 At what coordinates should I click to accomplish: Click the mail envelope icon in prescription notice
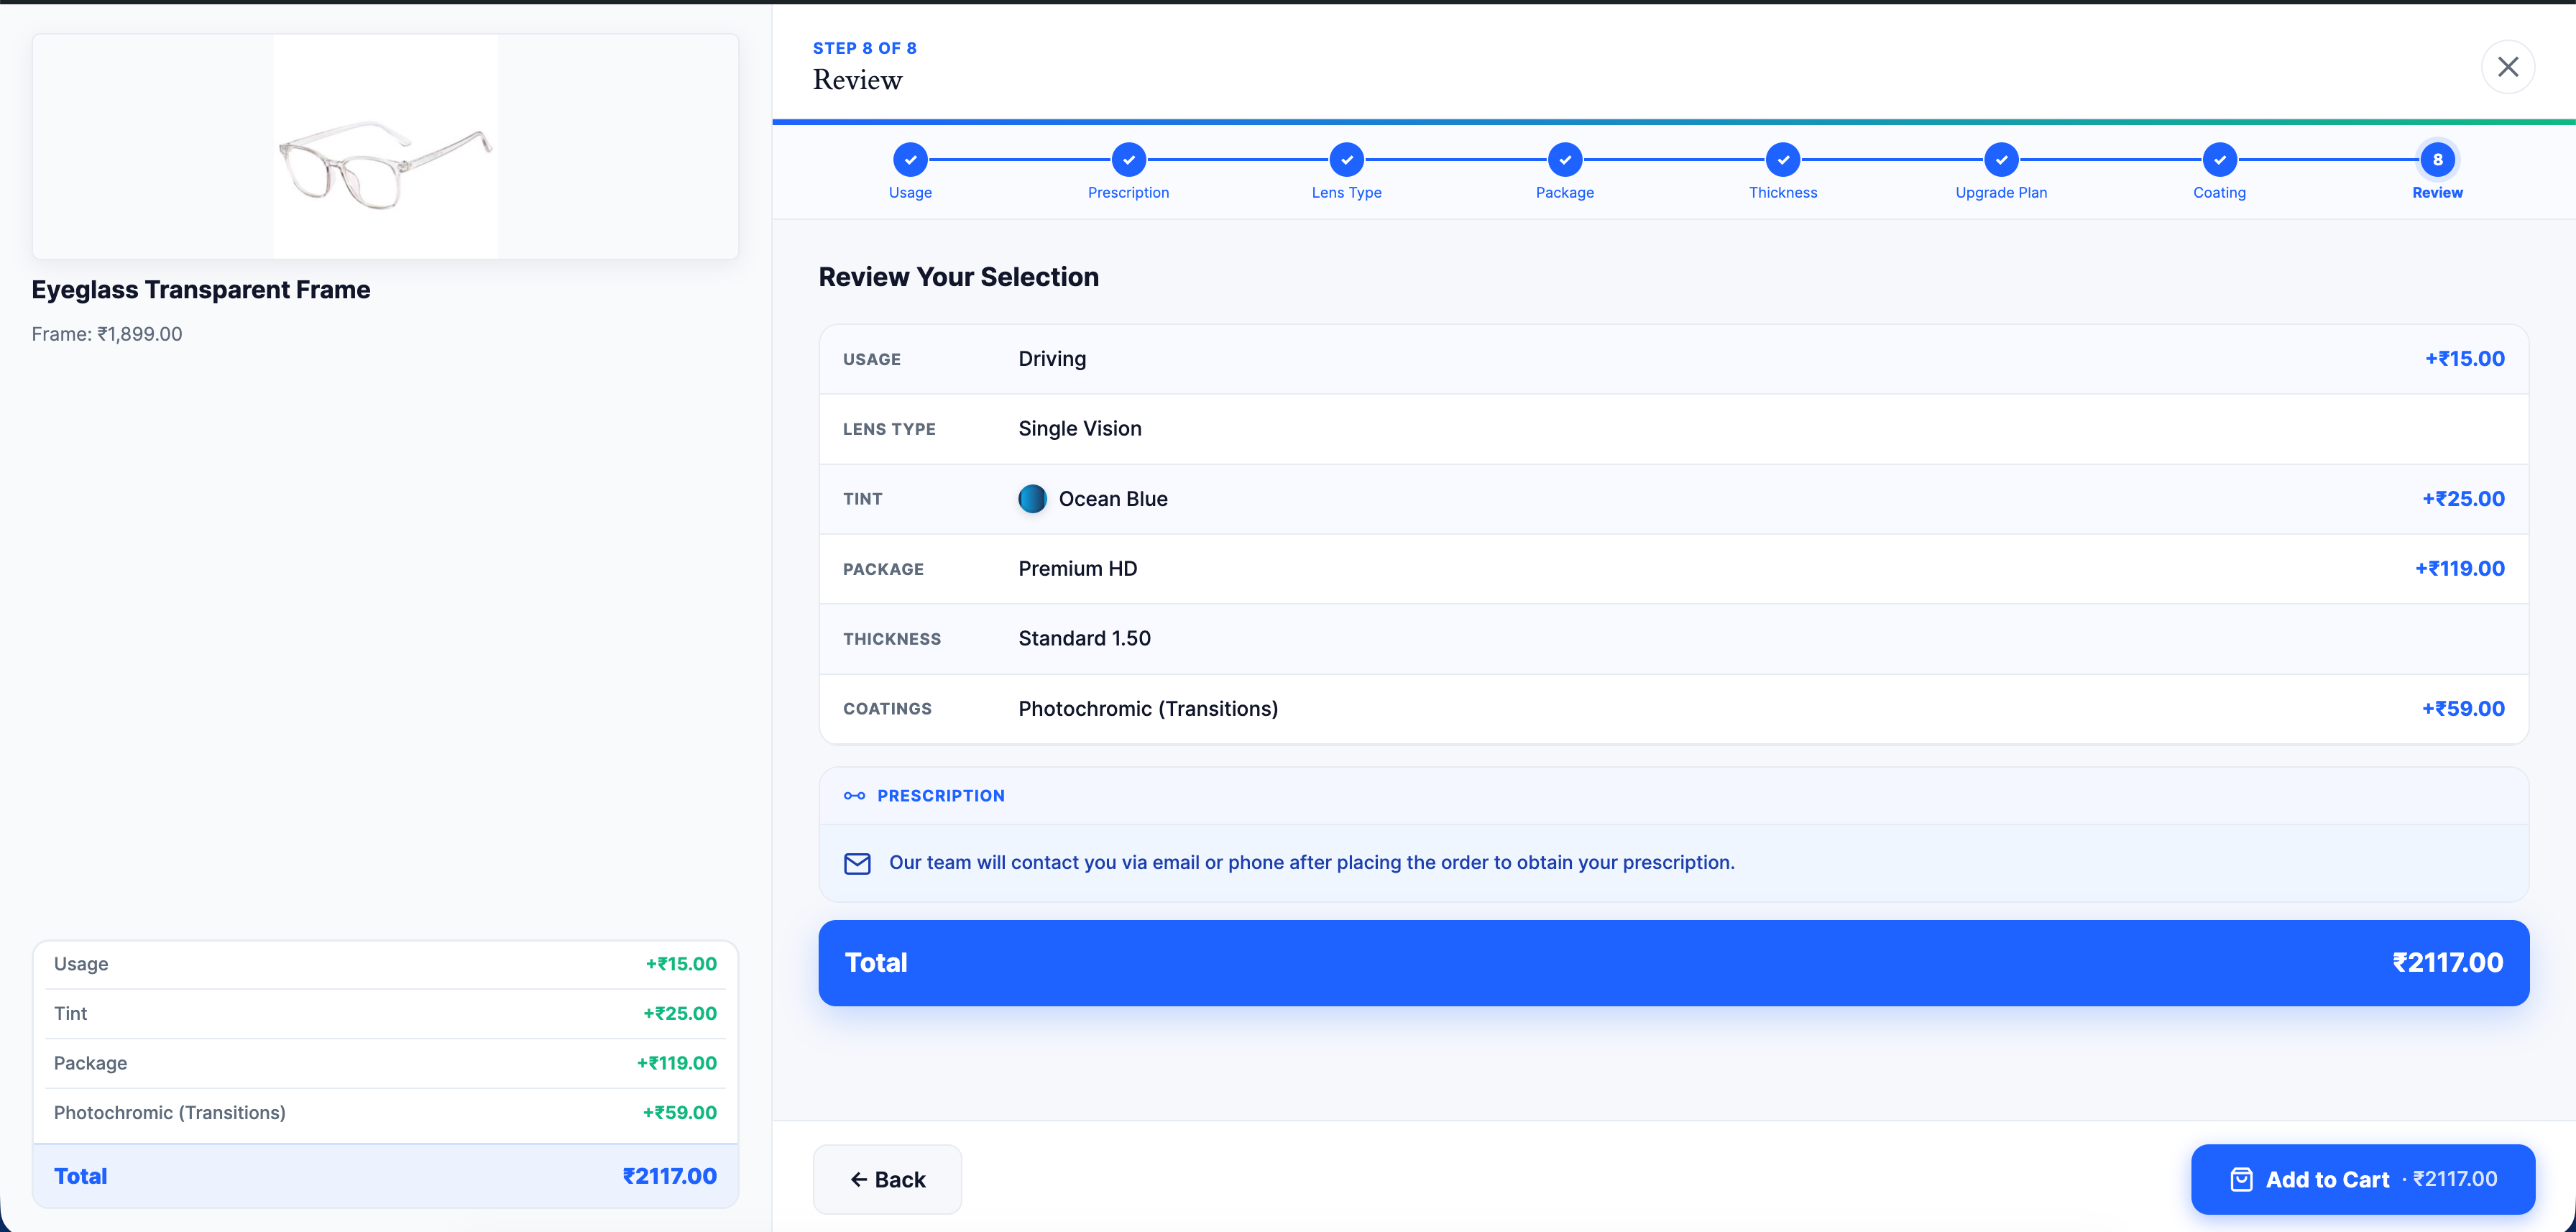857,862
